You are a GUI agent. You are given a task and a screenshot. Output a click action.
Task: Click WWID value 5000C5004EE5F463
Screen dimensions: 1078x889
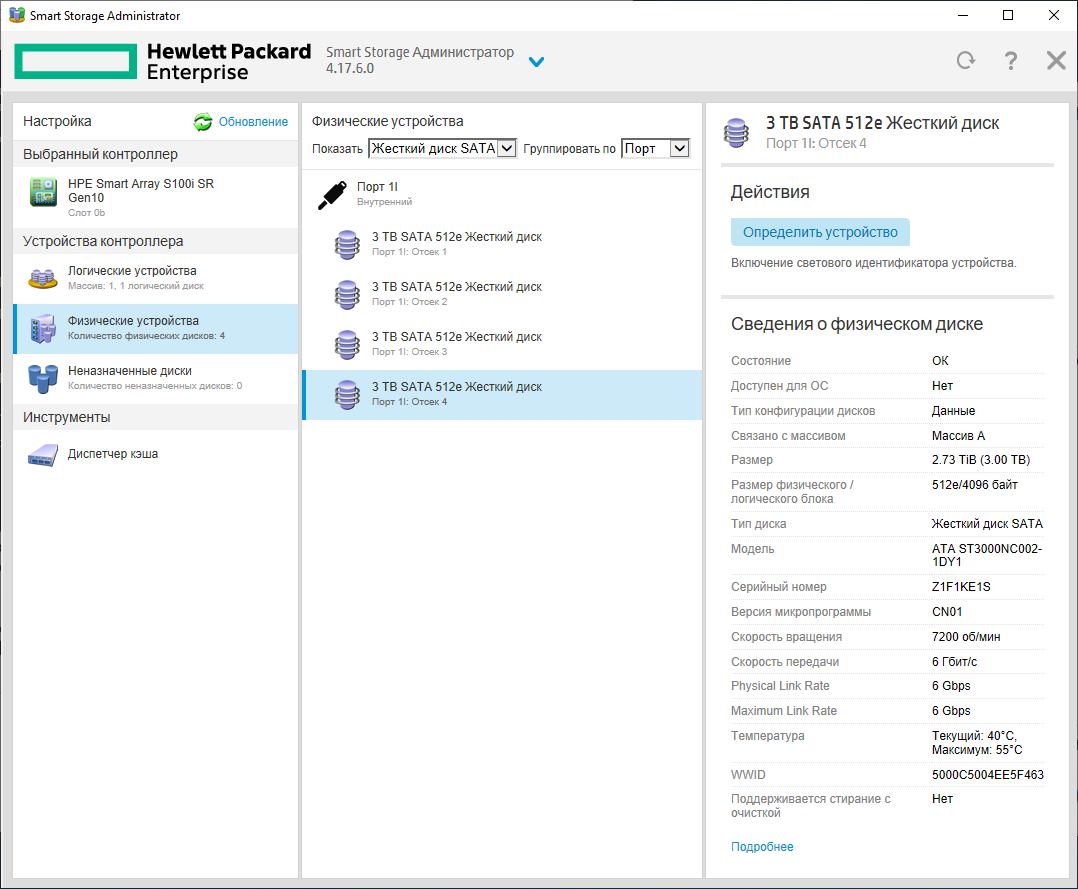987,774
